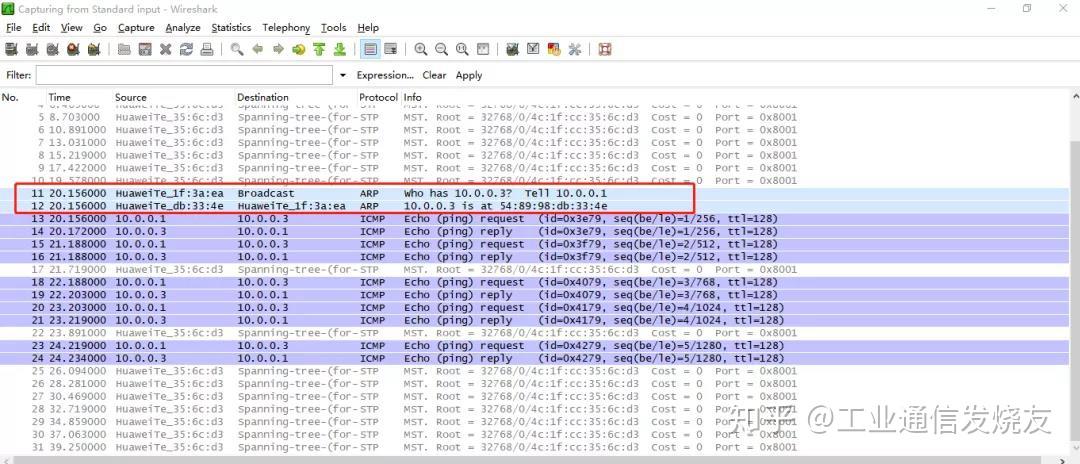Clear the display filter
Image resolution: width=1080 pixels, height=464 pixels.
(435, 75)
